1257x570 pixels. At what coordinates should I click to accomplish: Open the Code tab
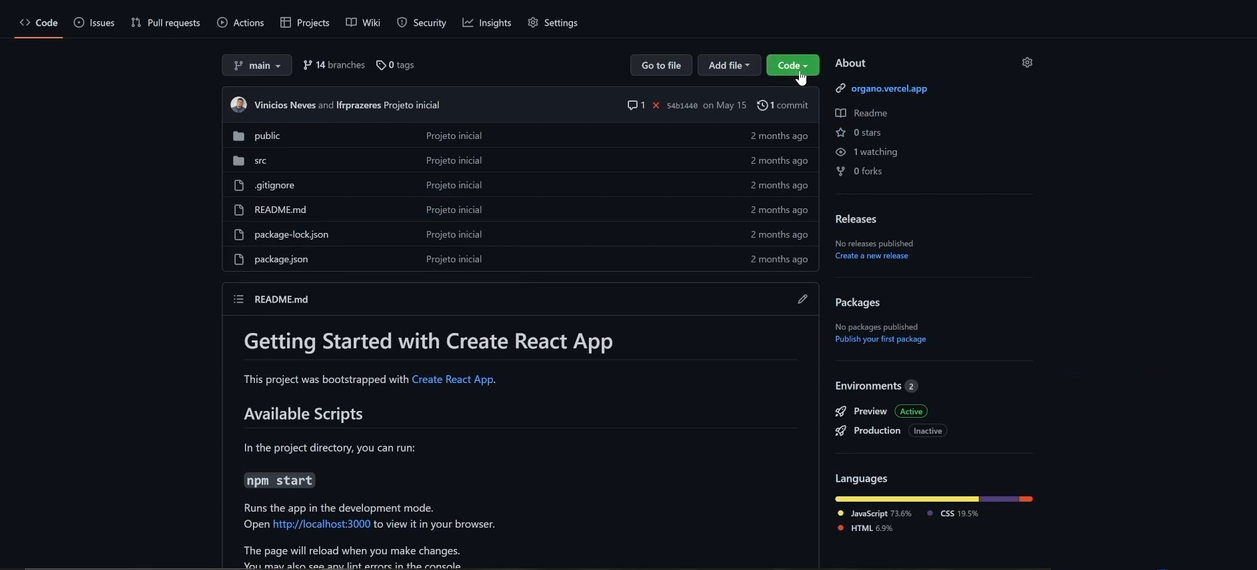(39, 22)
